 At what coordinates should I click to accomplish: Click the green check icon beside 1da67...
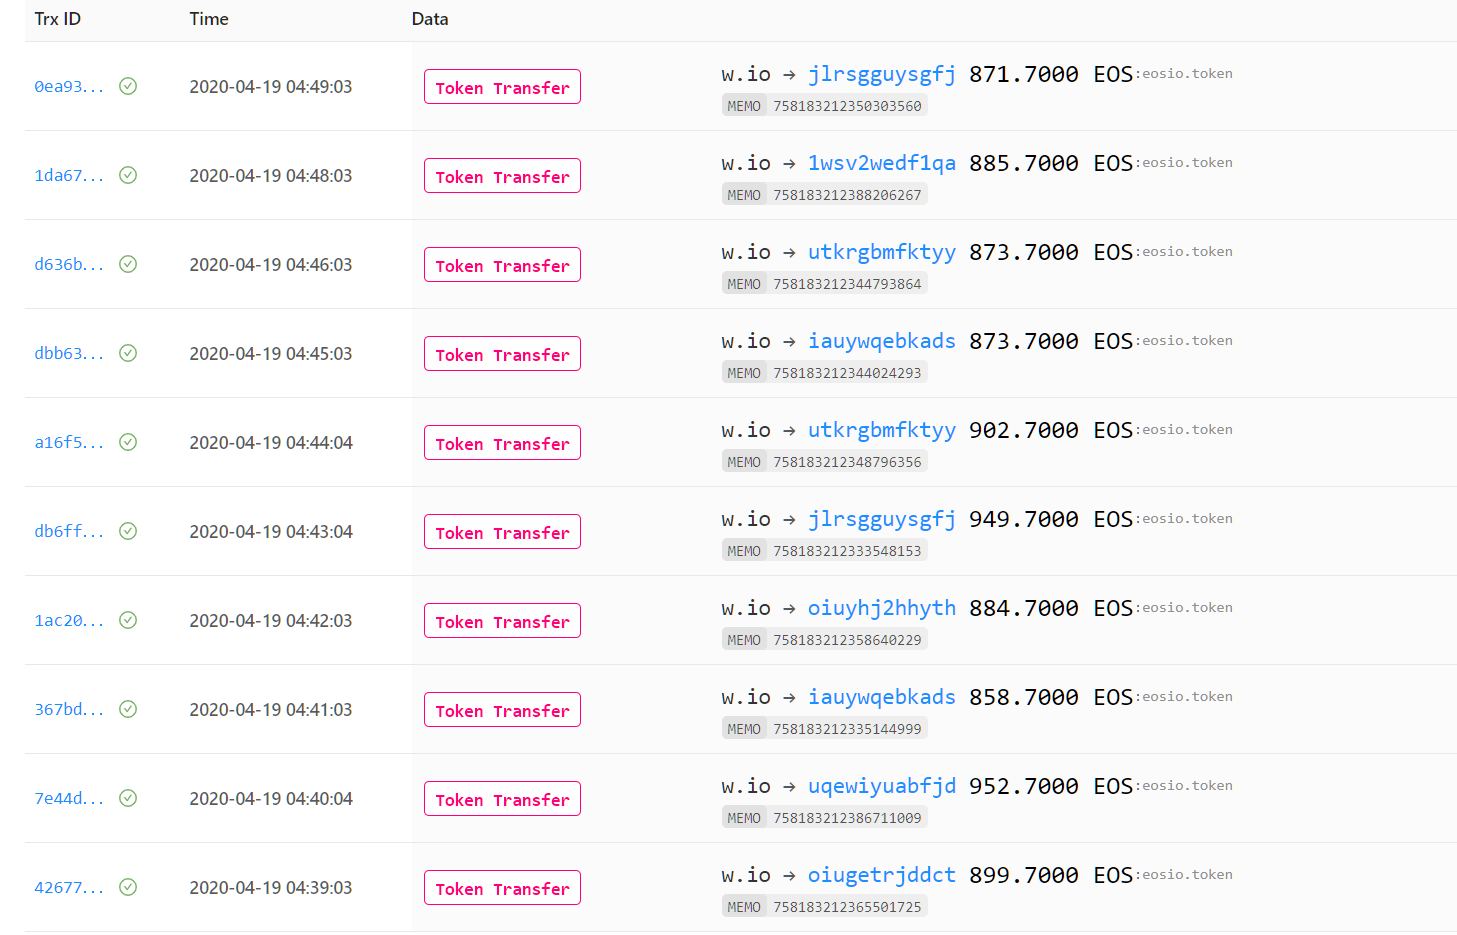click(128, 175)
